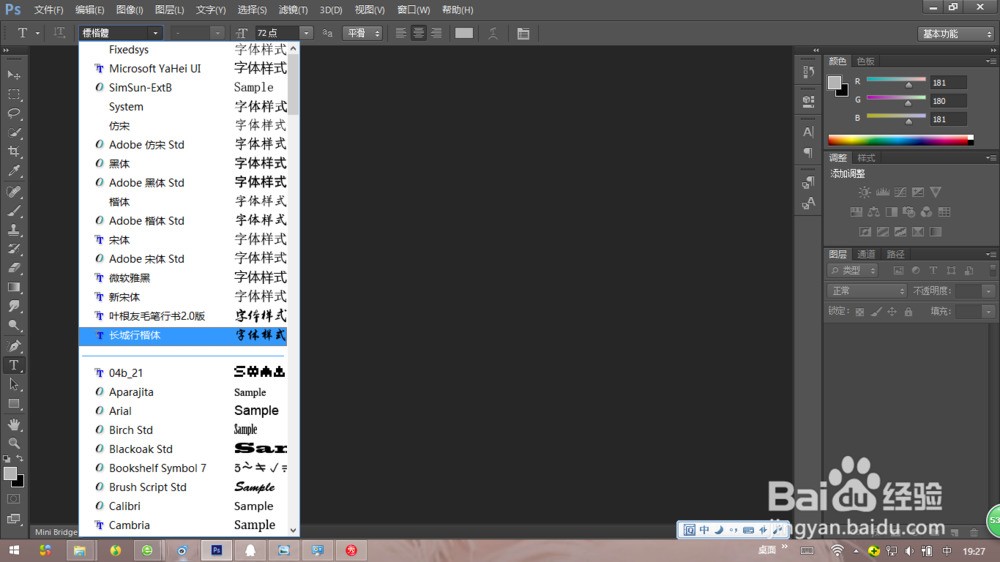Click the foreground color swatch in toolbox
Viewport: 1000px width, 562px height.
click(10, 473)
